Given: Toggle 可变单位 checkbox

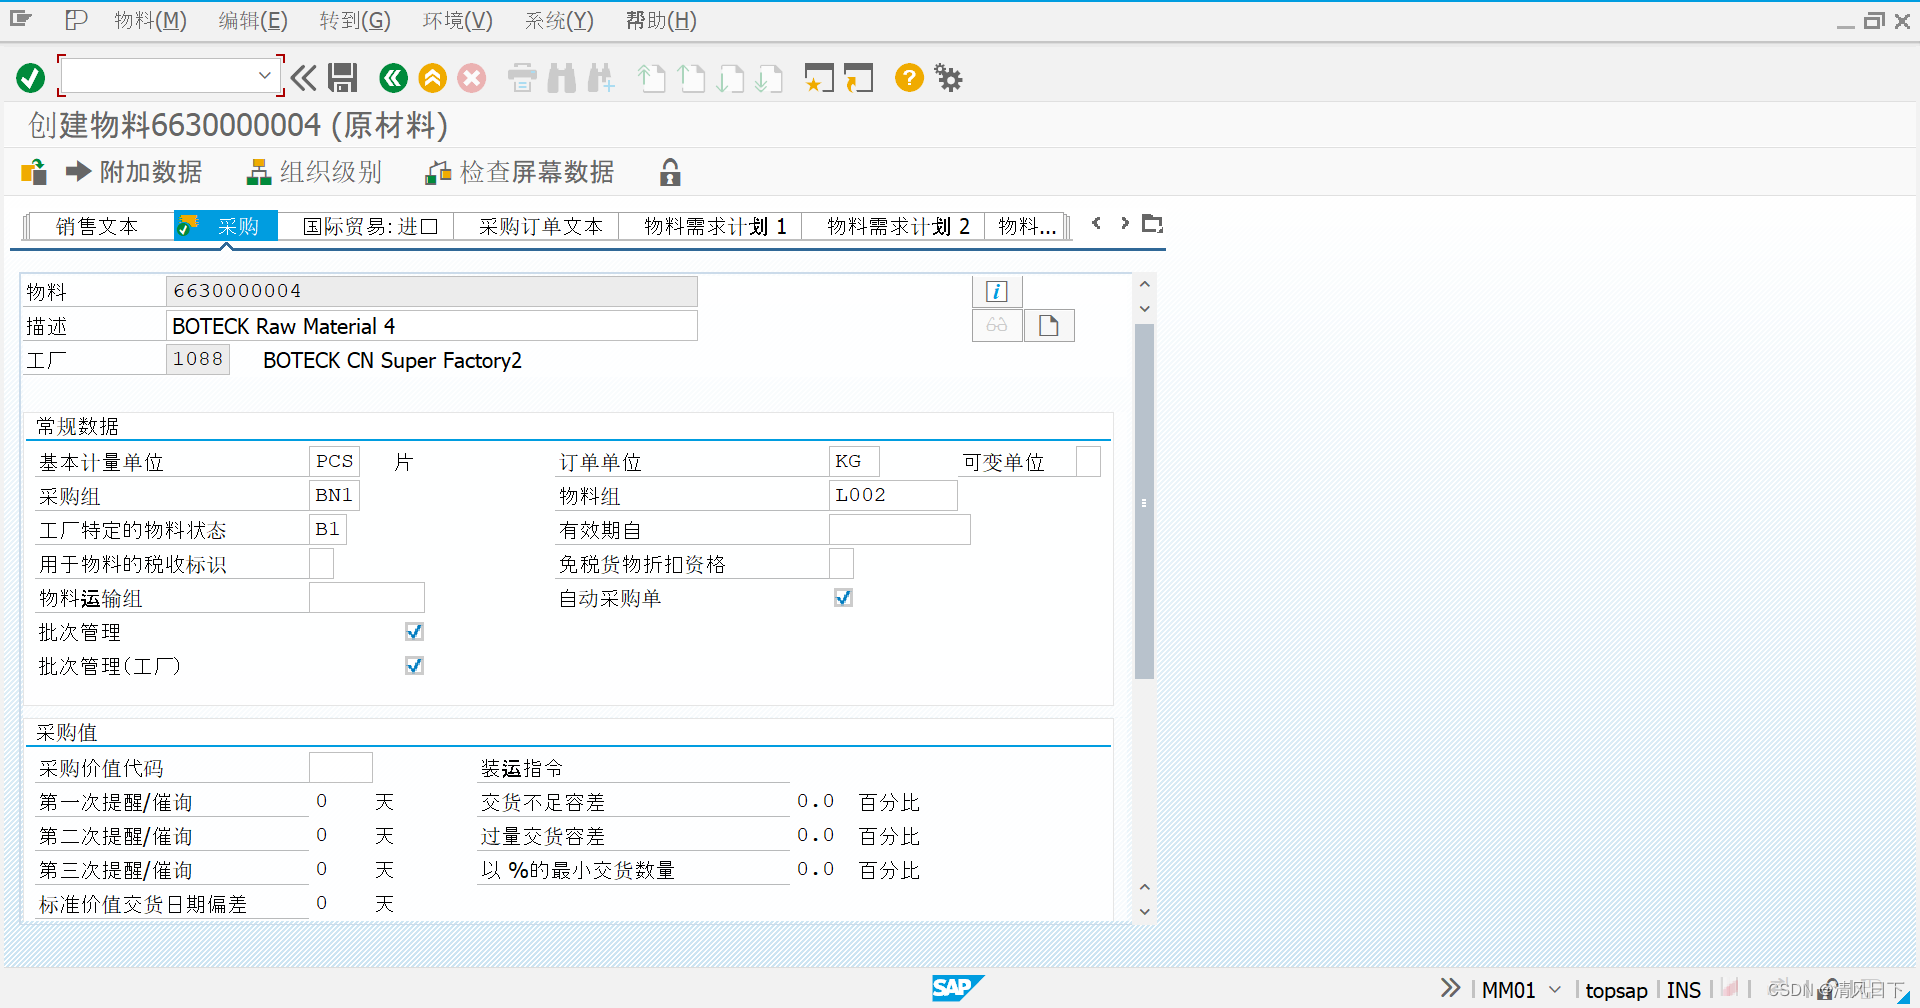Looking at the screenshot, I should click(x=1089, y=461).
